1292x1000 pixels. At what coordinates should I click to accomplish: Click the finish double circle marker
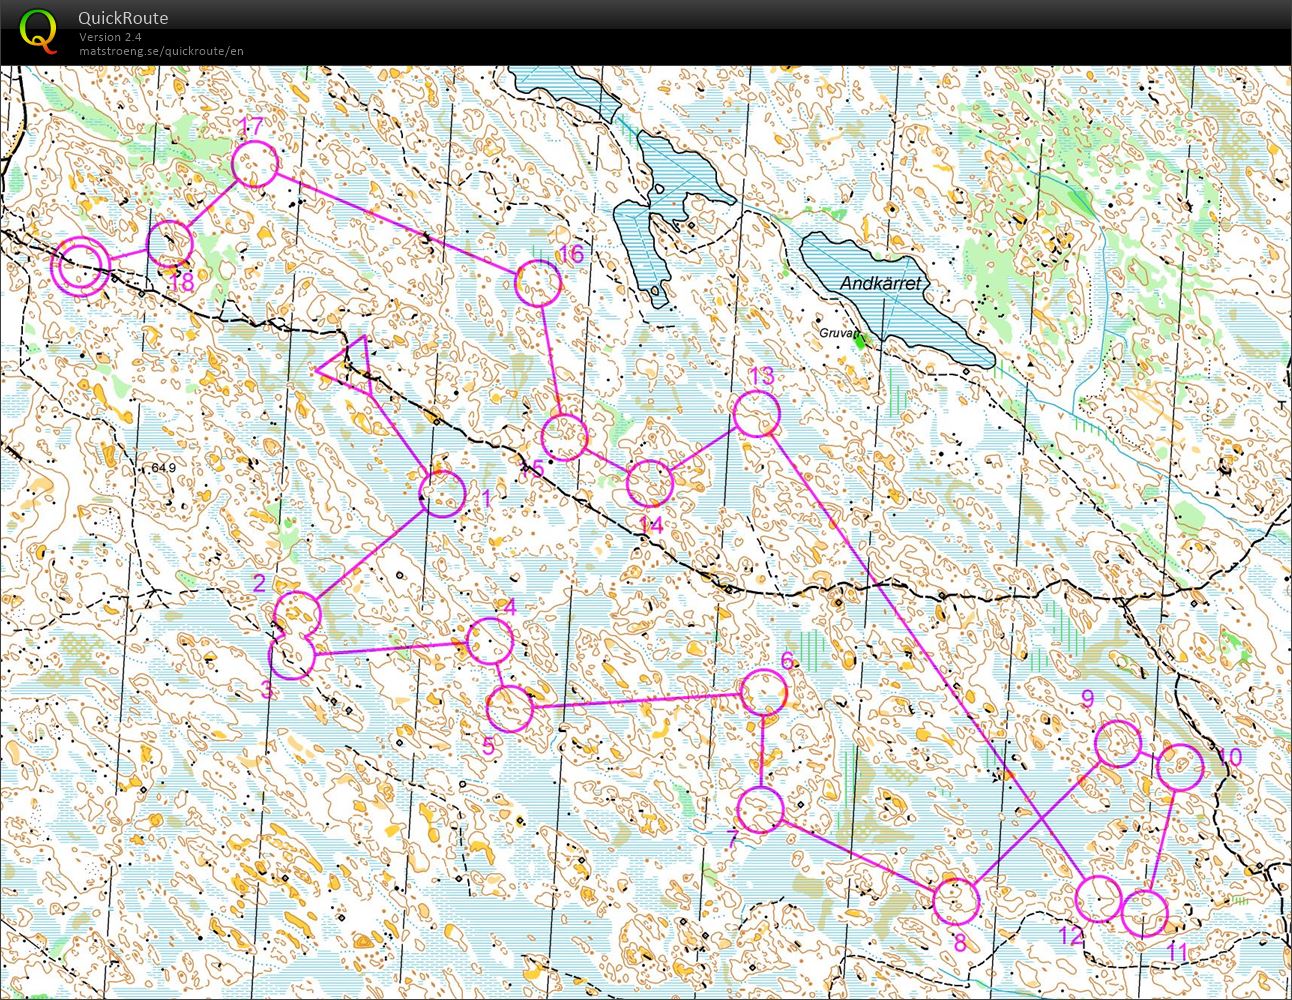pyautogui.click(x=79, y=267)
